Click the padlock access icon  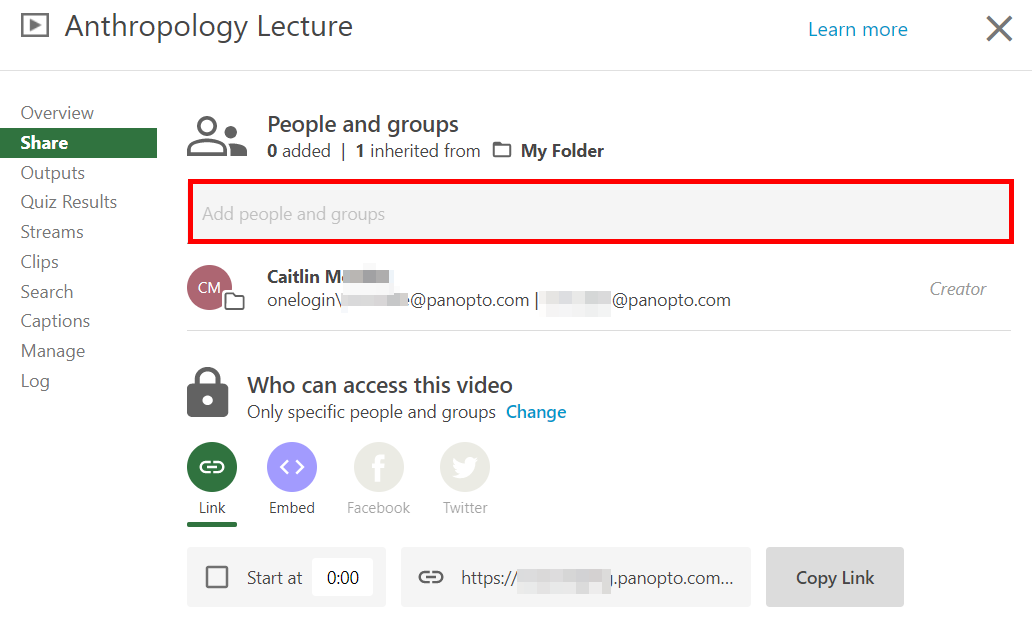(207, 393)
